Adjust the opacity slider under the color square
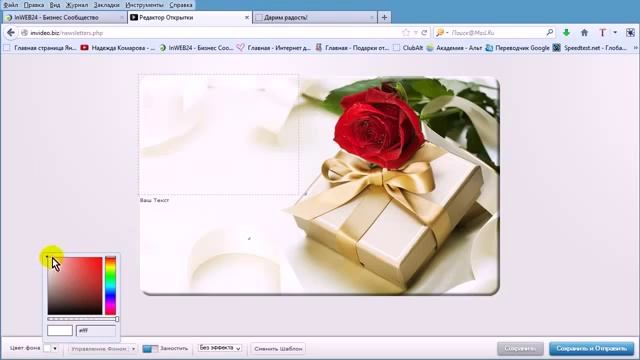This screenshot has width=640, height=360. (x=83, y=319)
